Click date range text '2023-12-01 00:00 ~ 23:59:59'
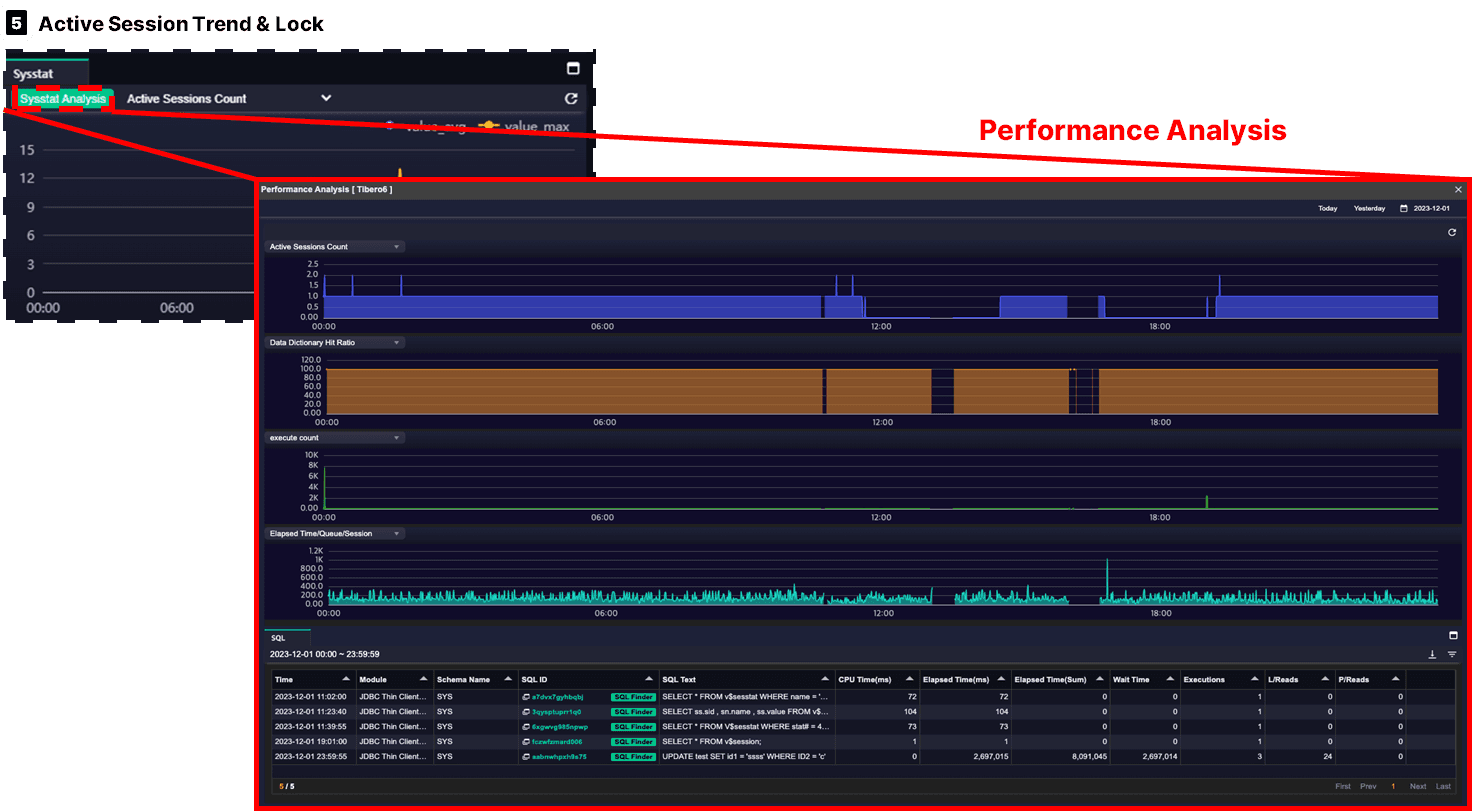 324,654
